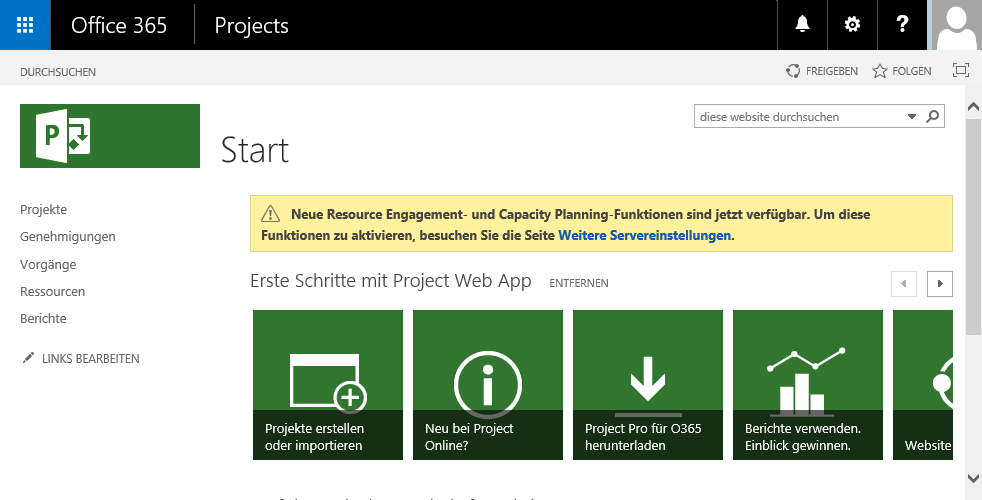Image resolution: width=982 pixels, height=500 pixels.
Task: Click 'Erste Schritte mit Project Web App' heading
Action: coord(391,281)
